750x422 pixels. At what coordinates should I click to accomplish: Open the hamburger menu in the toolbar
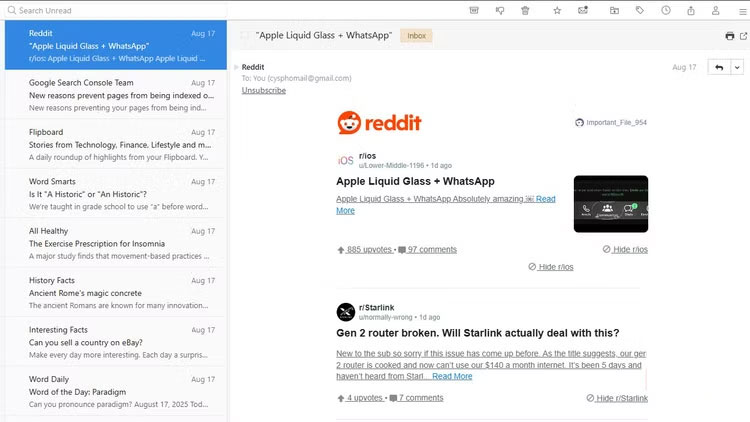point(741,10)
